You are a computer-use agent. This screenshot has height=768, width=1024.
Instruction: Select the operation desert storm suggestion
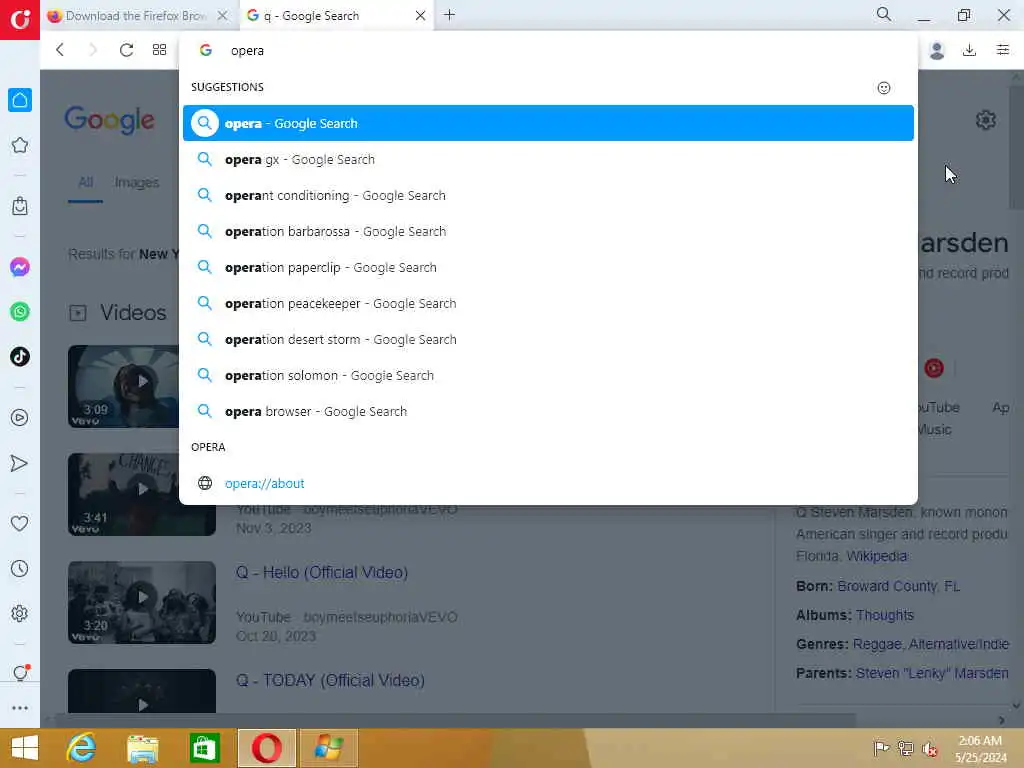[549, 340]
